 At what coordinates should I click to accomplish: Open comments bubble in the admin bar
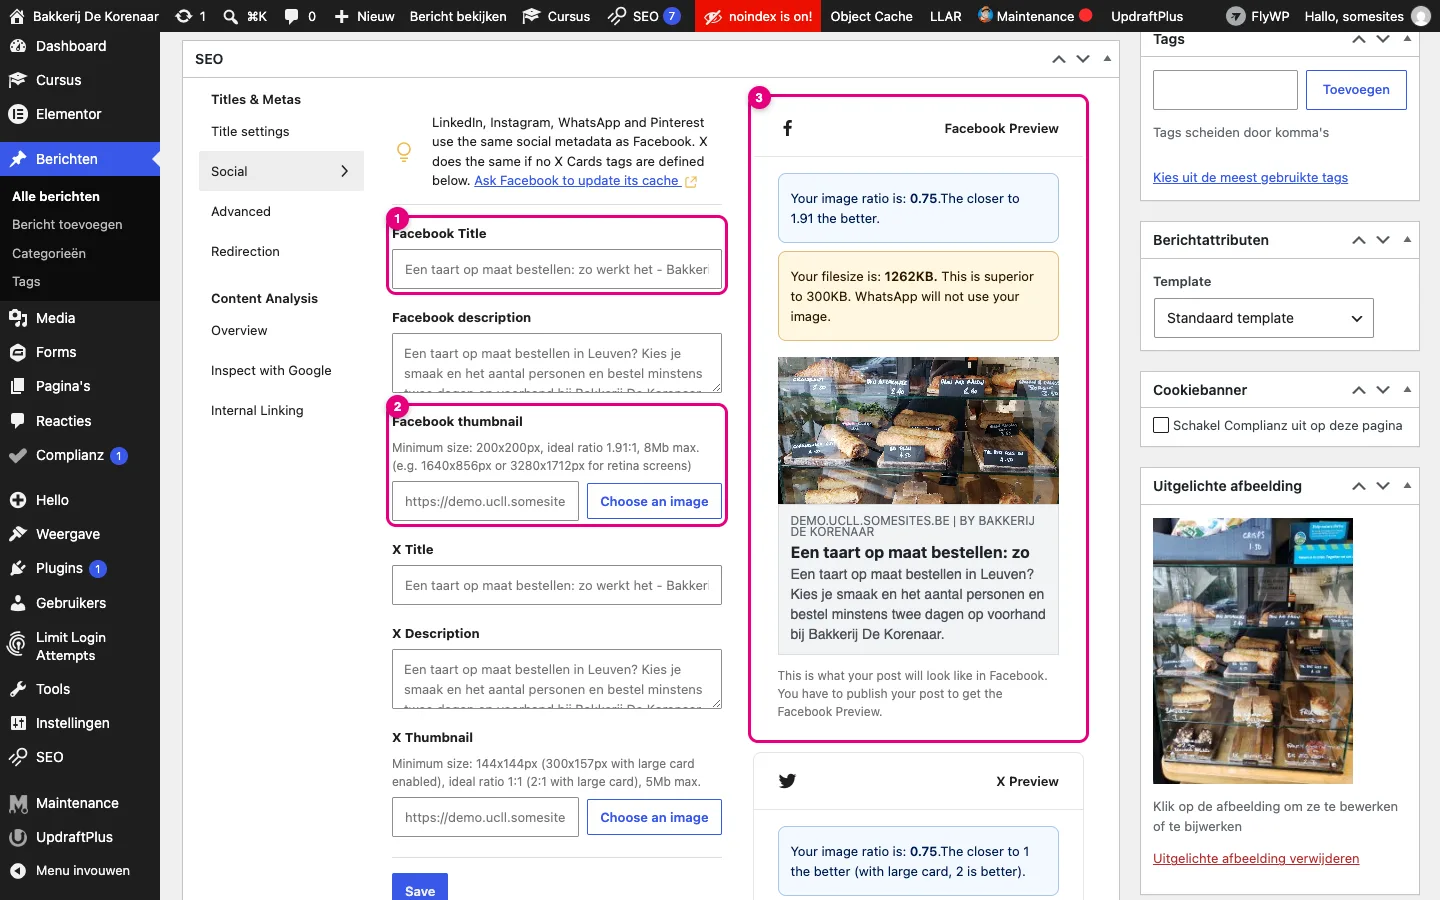click(x=299, y=16)
